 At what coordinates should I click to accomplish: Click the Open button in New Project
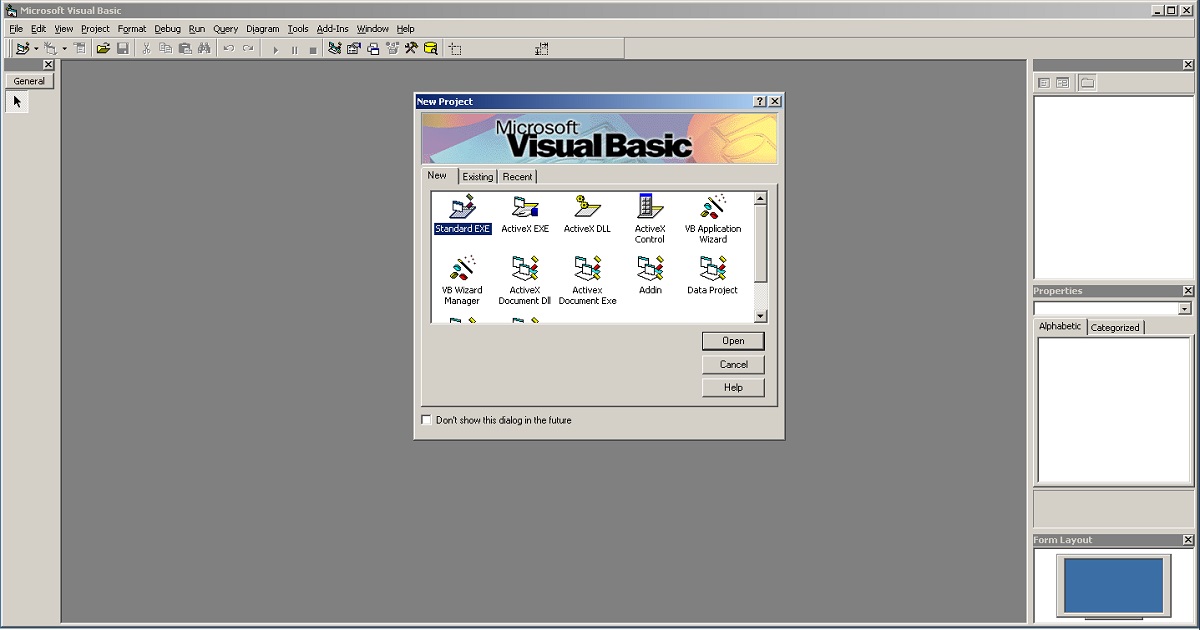733,341
